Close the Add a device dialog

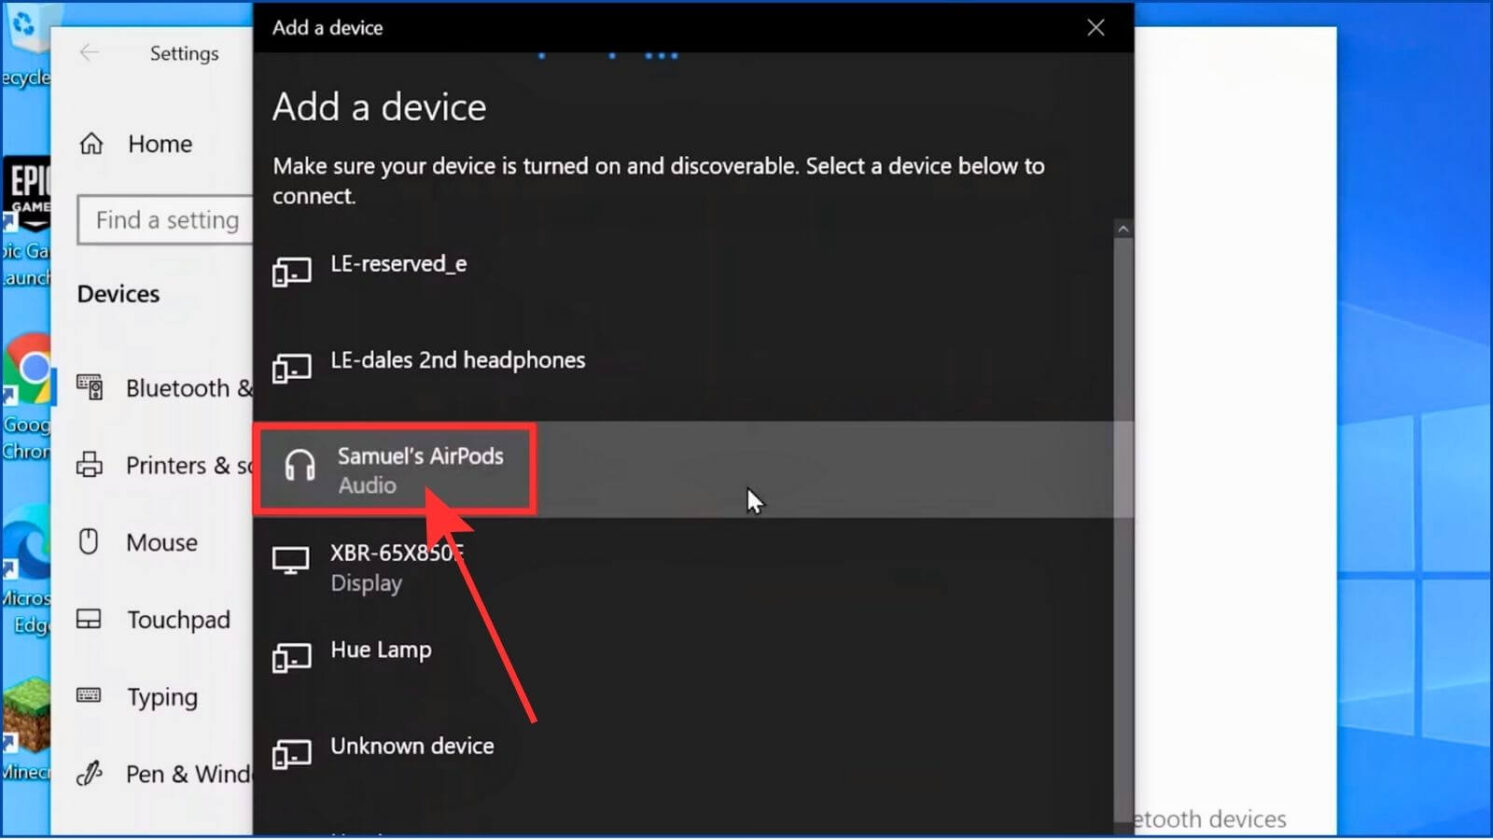point(1095,28)
